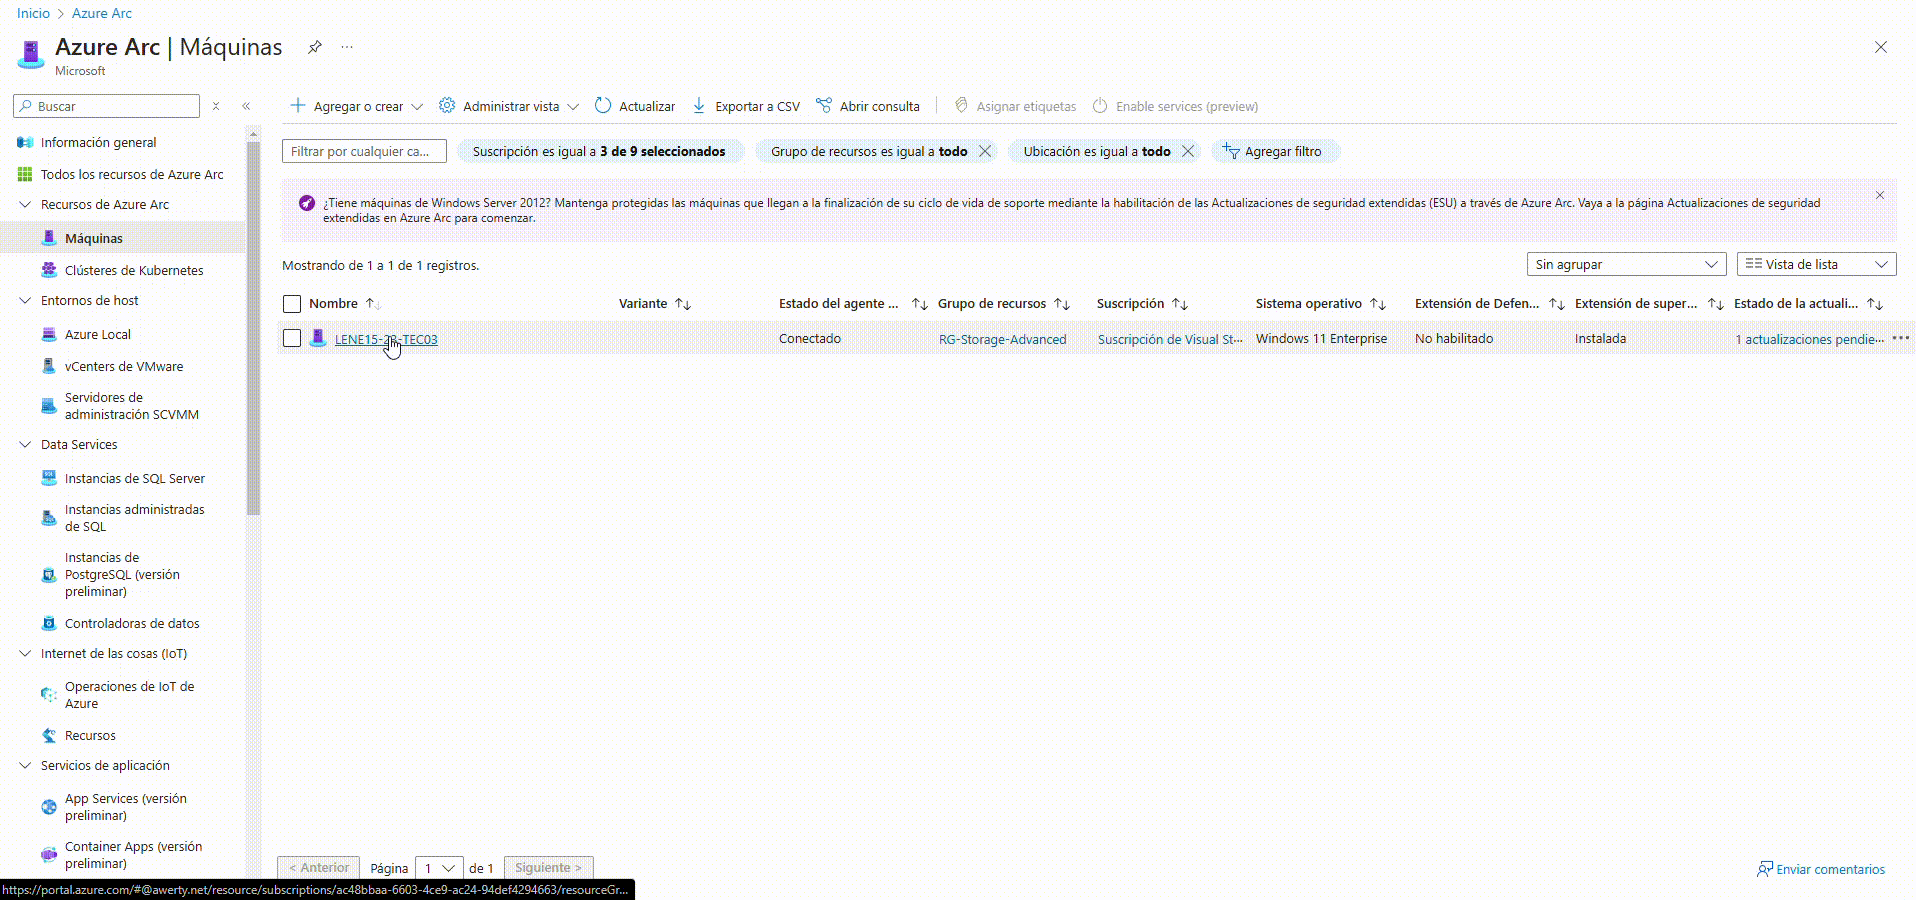Sort by Suscripción column
The height and width of the screenshot is (900, 1916).
pyautogui.click(x=1142, y=303)
